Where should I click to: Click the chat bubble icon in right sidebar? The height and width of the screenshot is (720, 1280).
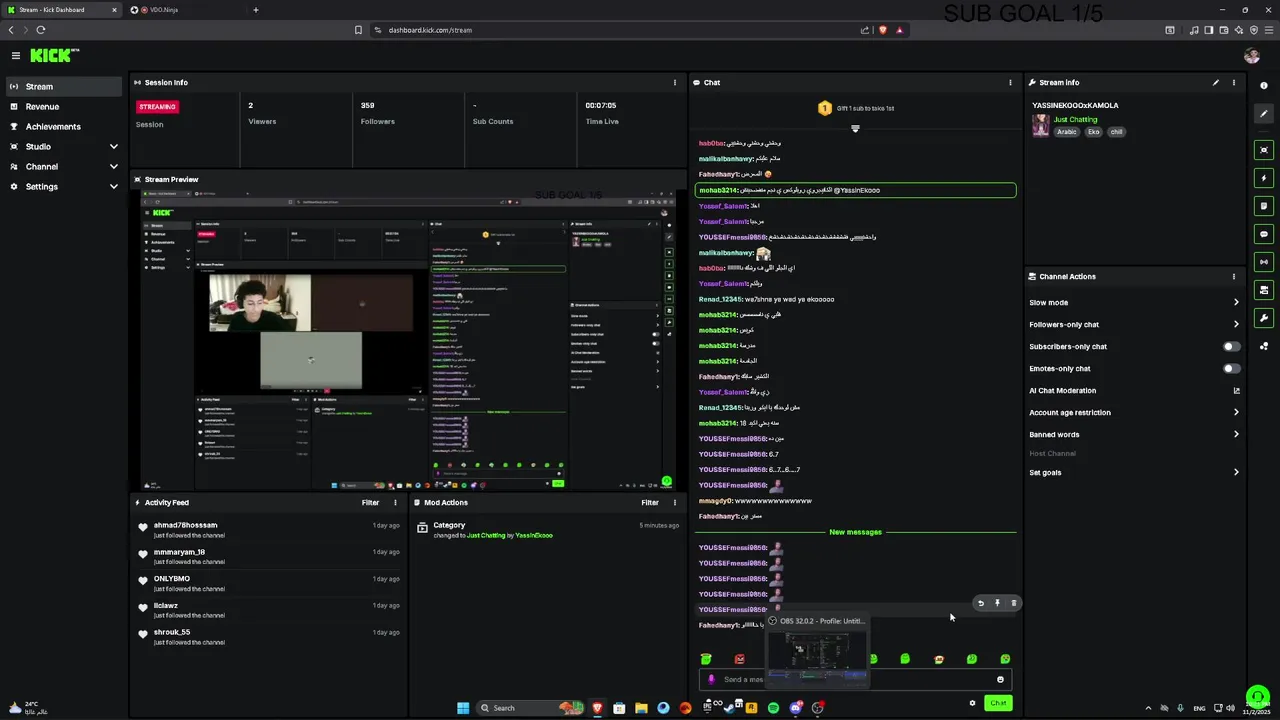pyautogui.click(x=1264, y=234)
